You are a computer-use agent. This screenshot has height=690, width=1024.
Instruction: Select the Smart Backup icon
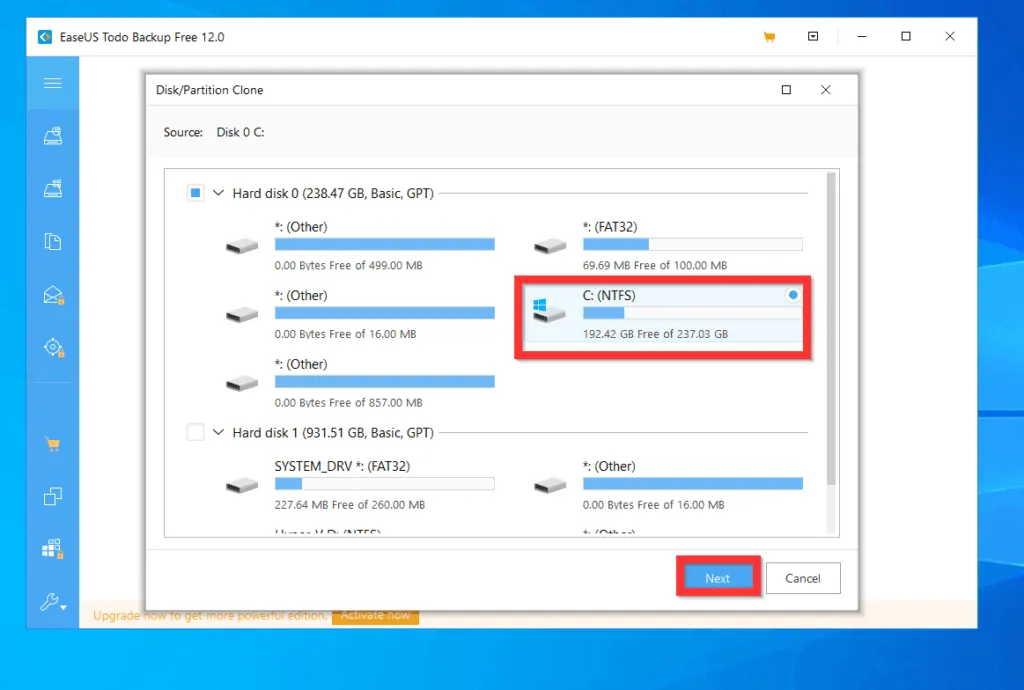coord(52,344)
